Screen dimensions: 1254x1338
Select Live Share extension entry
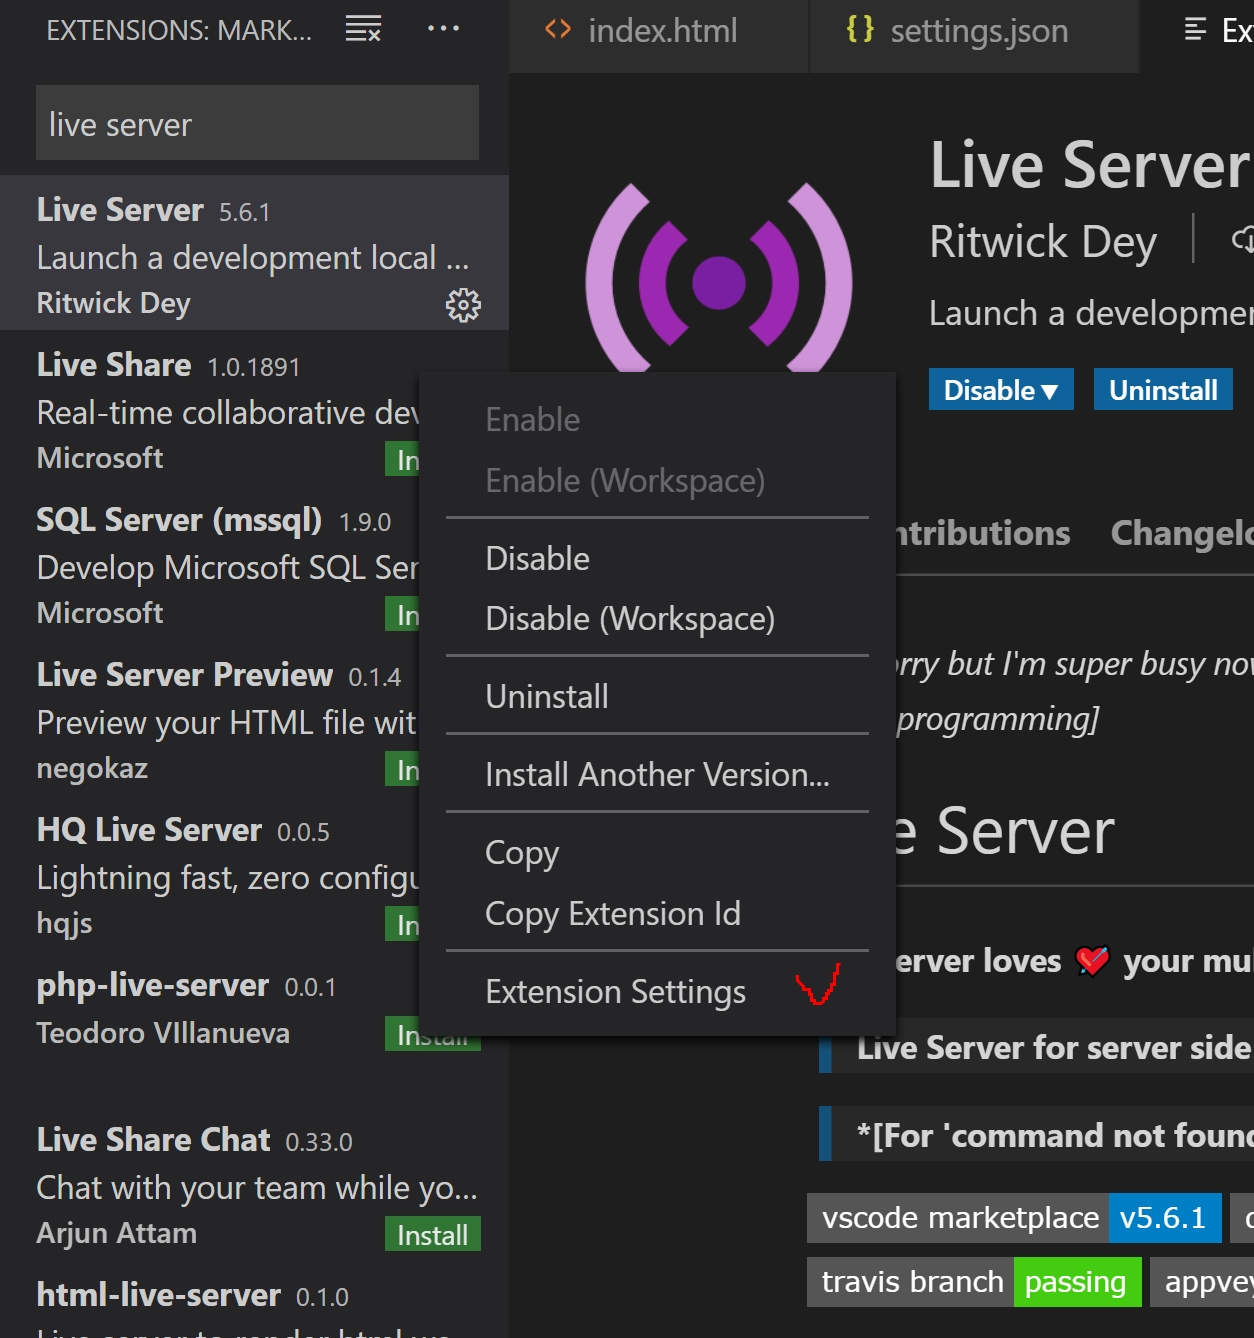209,408
